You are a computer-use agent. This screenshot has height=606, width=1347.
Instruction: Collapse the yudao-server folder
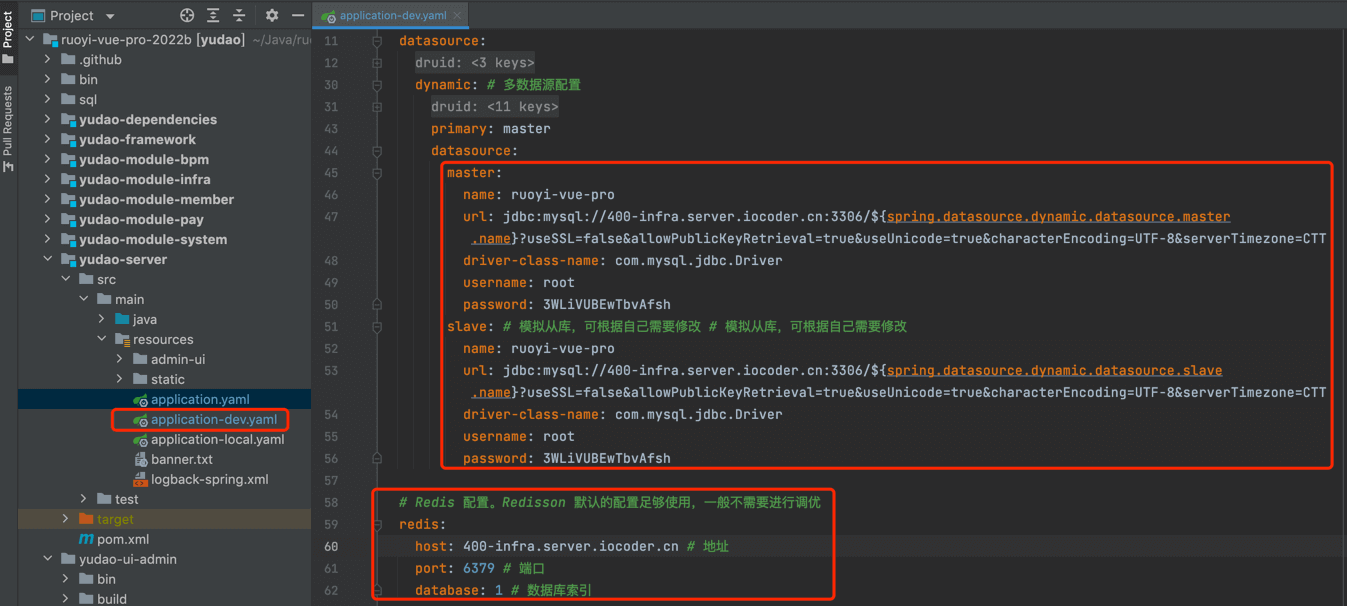tap(47, 259)
